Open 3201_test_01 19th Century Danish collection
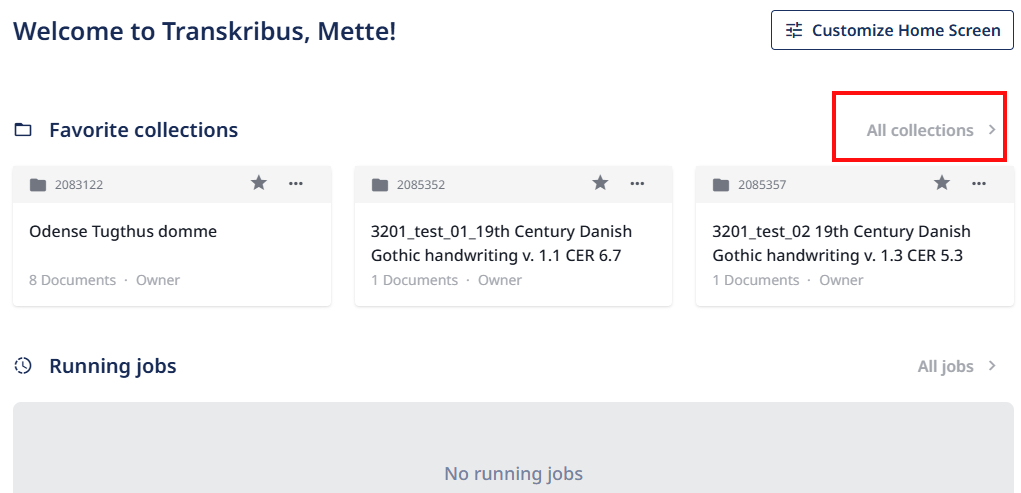 pos(501,243)
